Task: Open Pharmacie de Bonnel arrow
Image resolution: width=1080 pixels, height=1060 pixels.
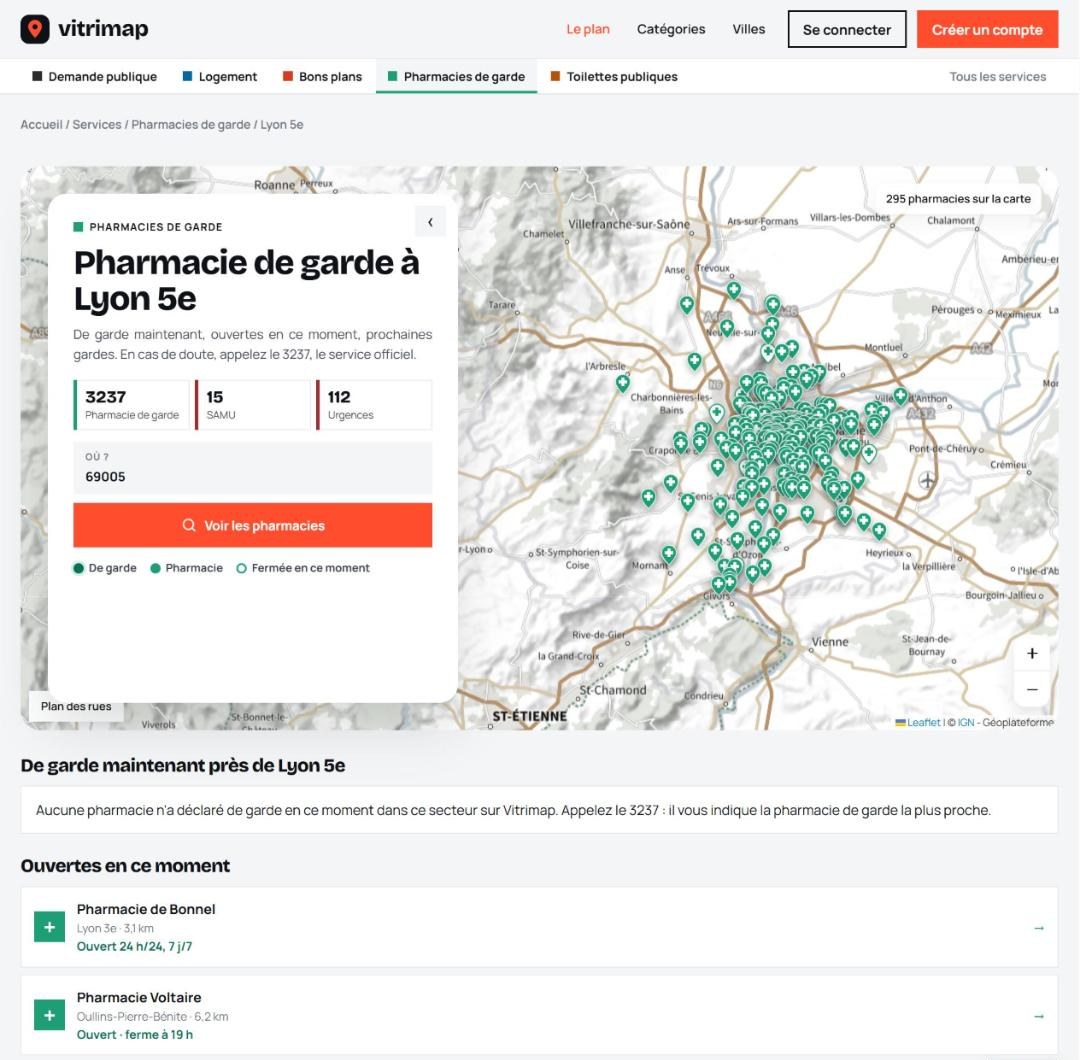Action: 1039,928
